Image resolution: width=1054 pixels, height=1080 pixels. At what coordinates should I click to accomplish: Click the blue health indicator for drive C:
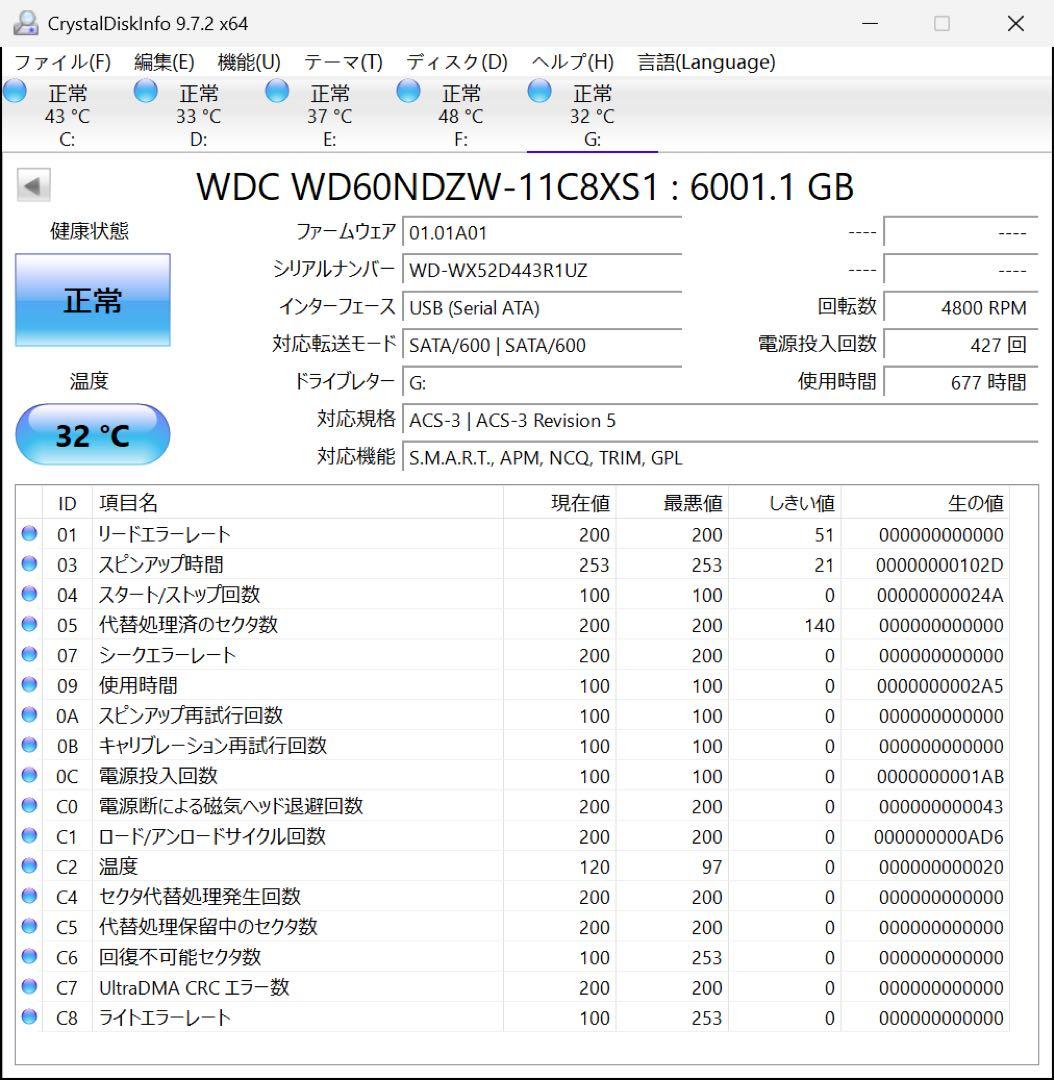(15, 91)
